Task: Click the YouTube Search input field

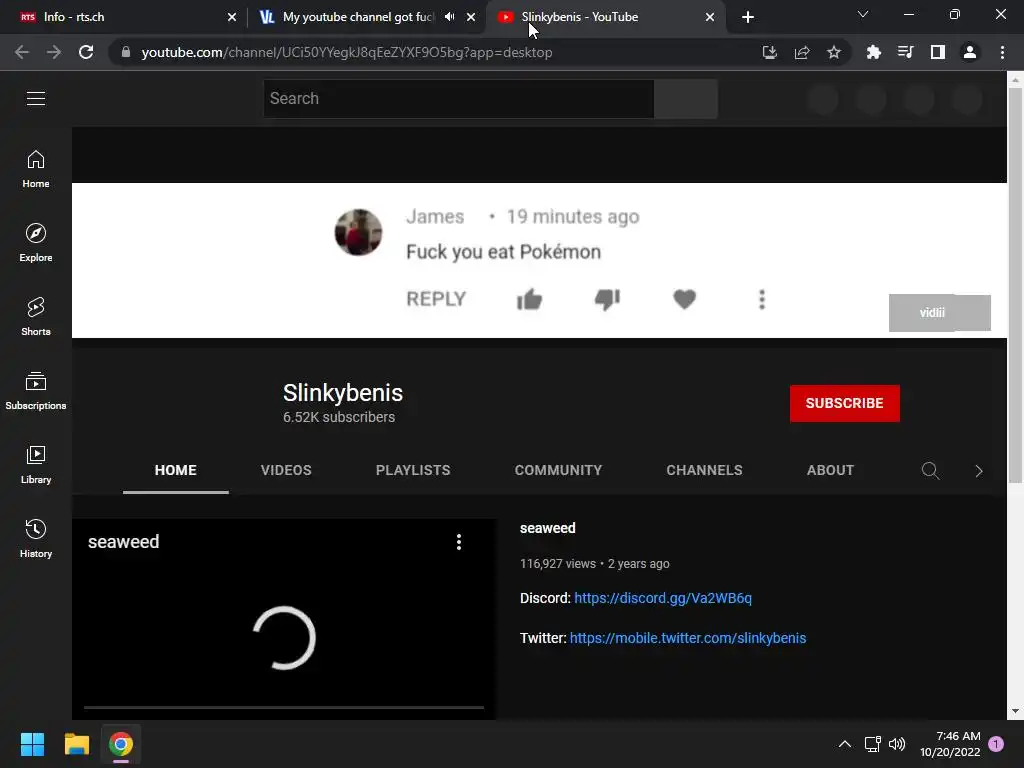Action: [458, 99]
